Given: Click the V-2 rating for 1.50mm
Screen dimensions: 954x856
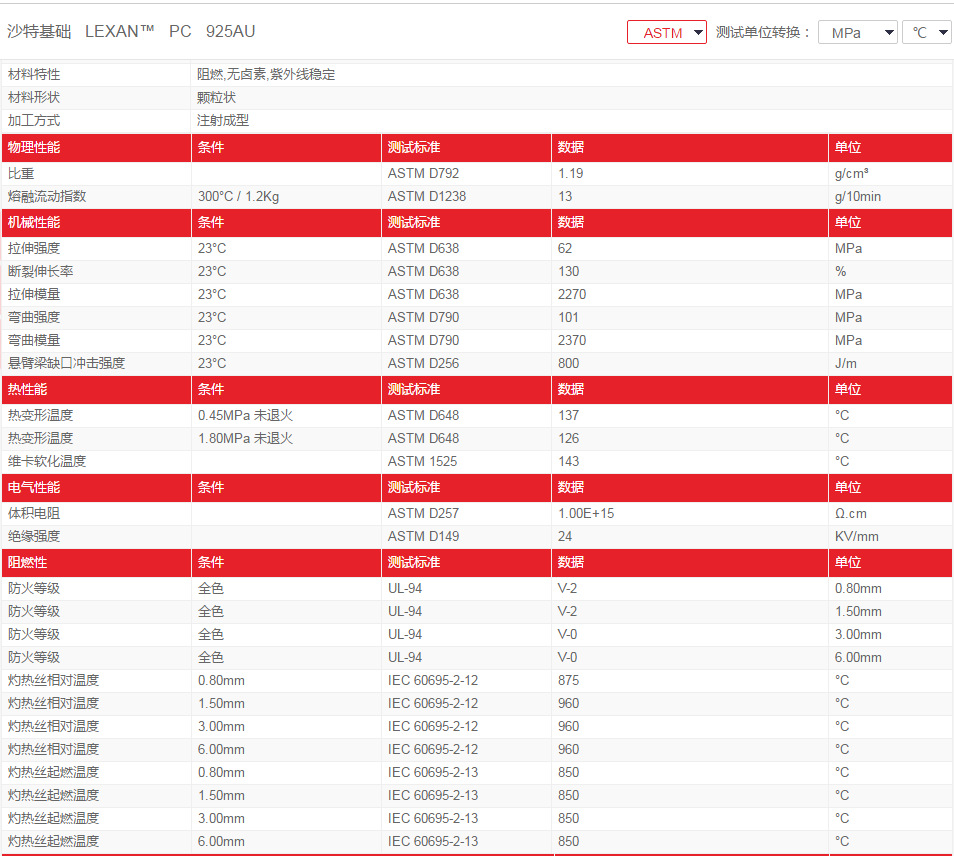Looking at the screenshot, I should 568,611.
